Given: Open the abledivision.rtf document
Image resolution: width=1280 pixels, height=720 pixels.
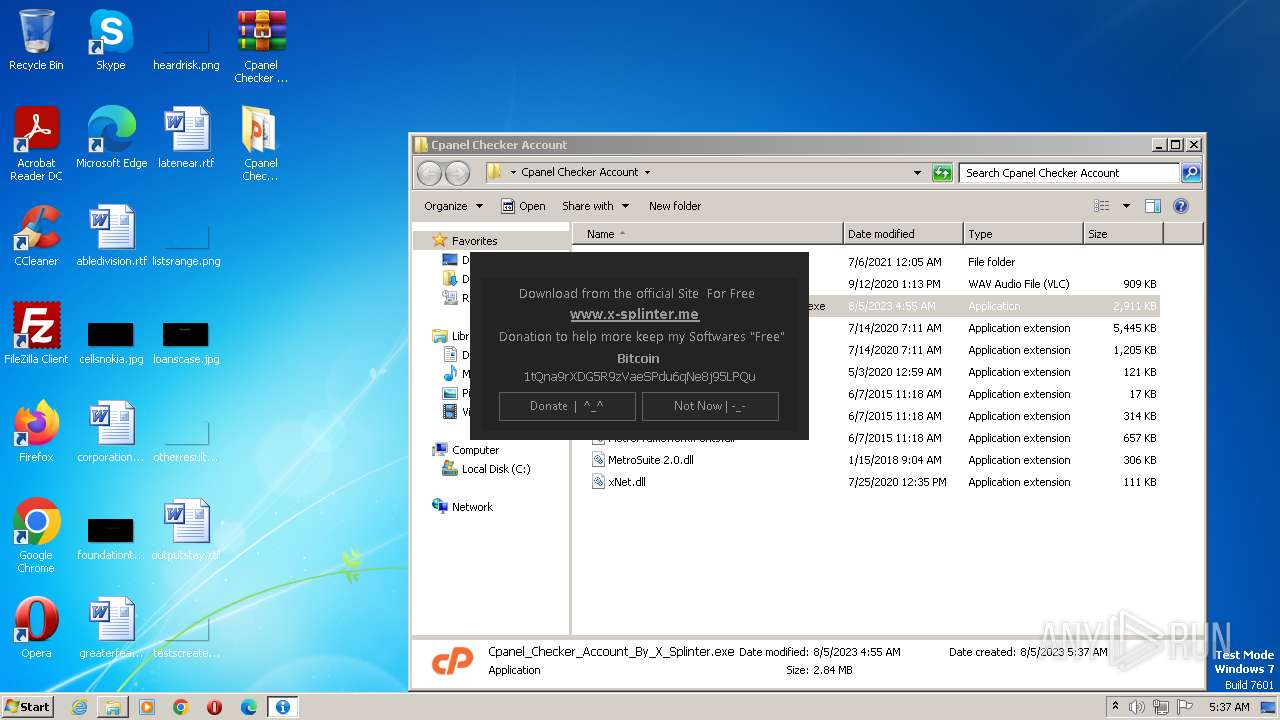Looking at the screenshot, I should pos(111,236).
